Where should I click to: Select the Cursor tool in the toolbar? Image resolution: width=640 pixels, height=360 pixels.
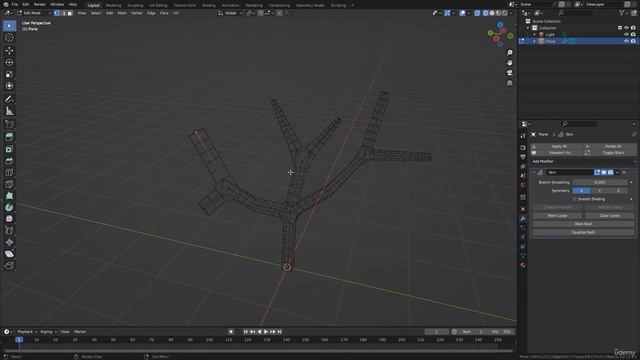tap(9, 38)
